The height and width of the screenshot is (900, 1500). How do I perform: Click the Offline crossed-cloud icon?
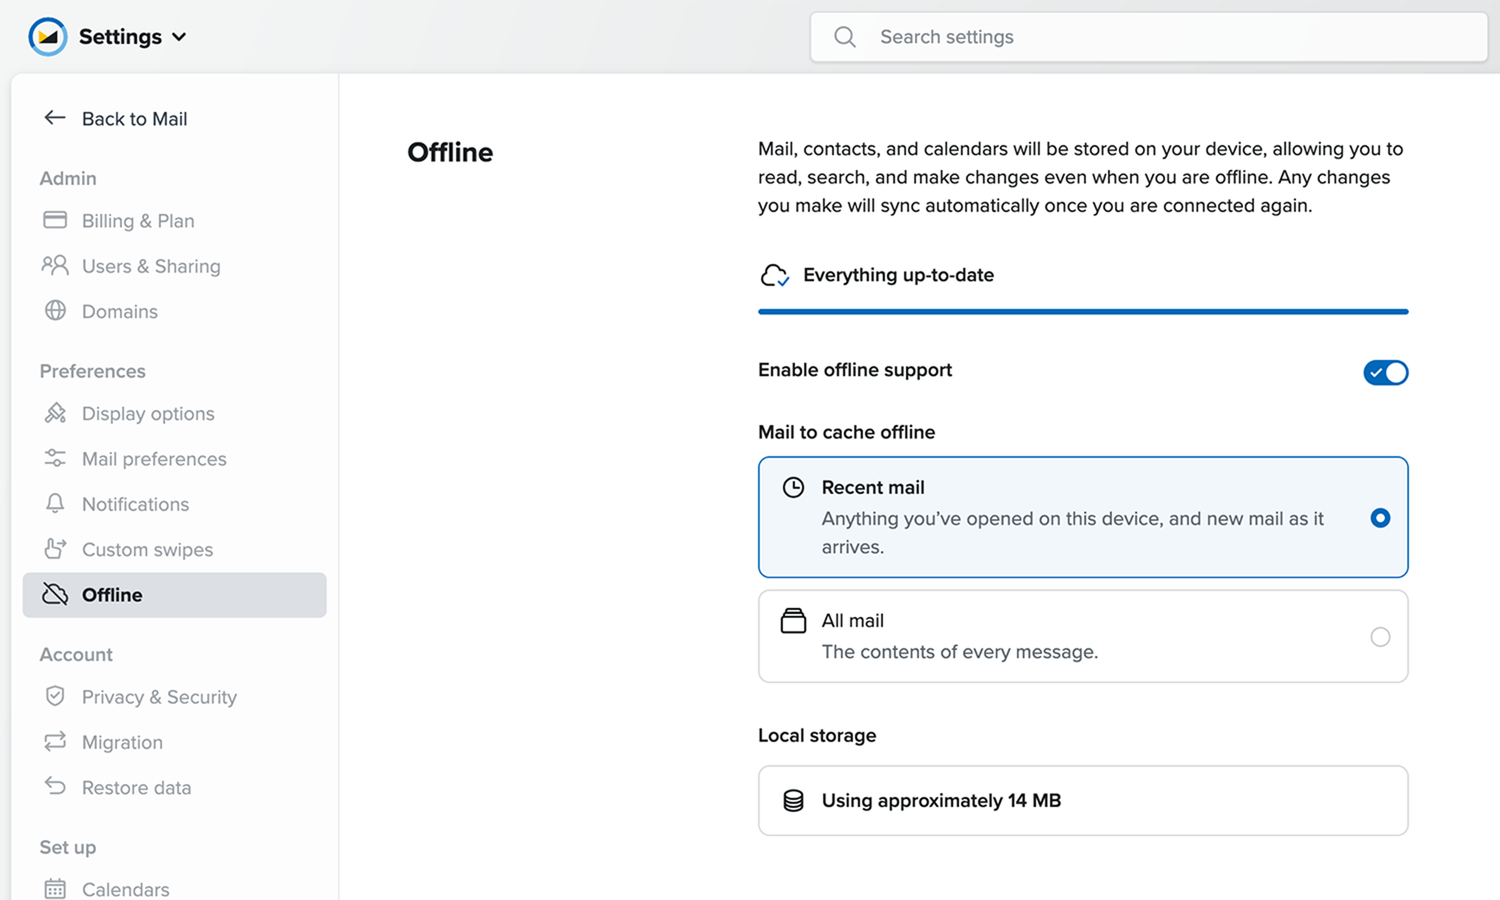pos(55,594)
